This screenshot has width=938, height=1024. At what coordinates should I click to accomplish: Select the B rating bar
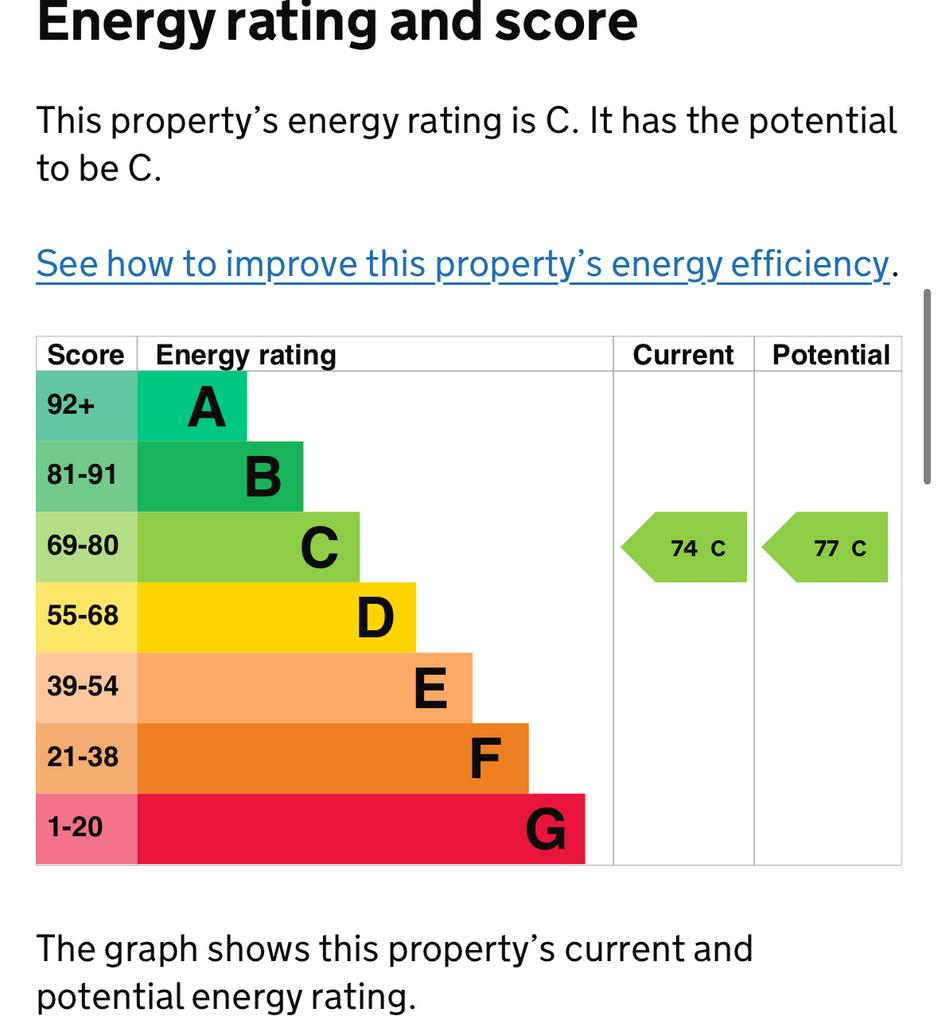click(x=220, y=477)
